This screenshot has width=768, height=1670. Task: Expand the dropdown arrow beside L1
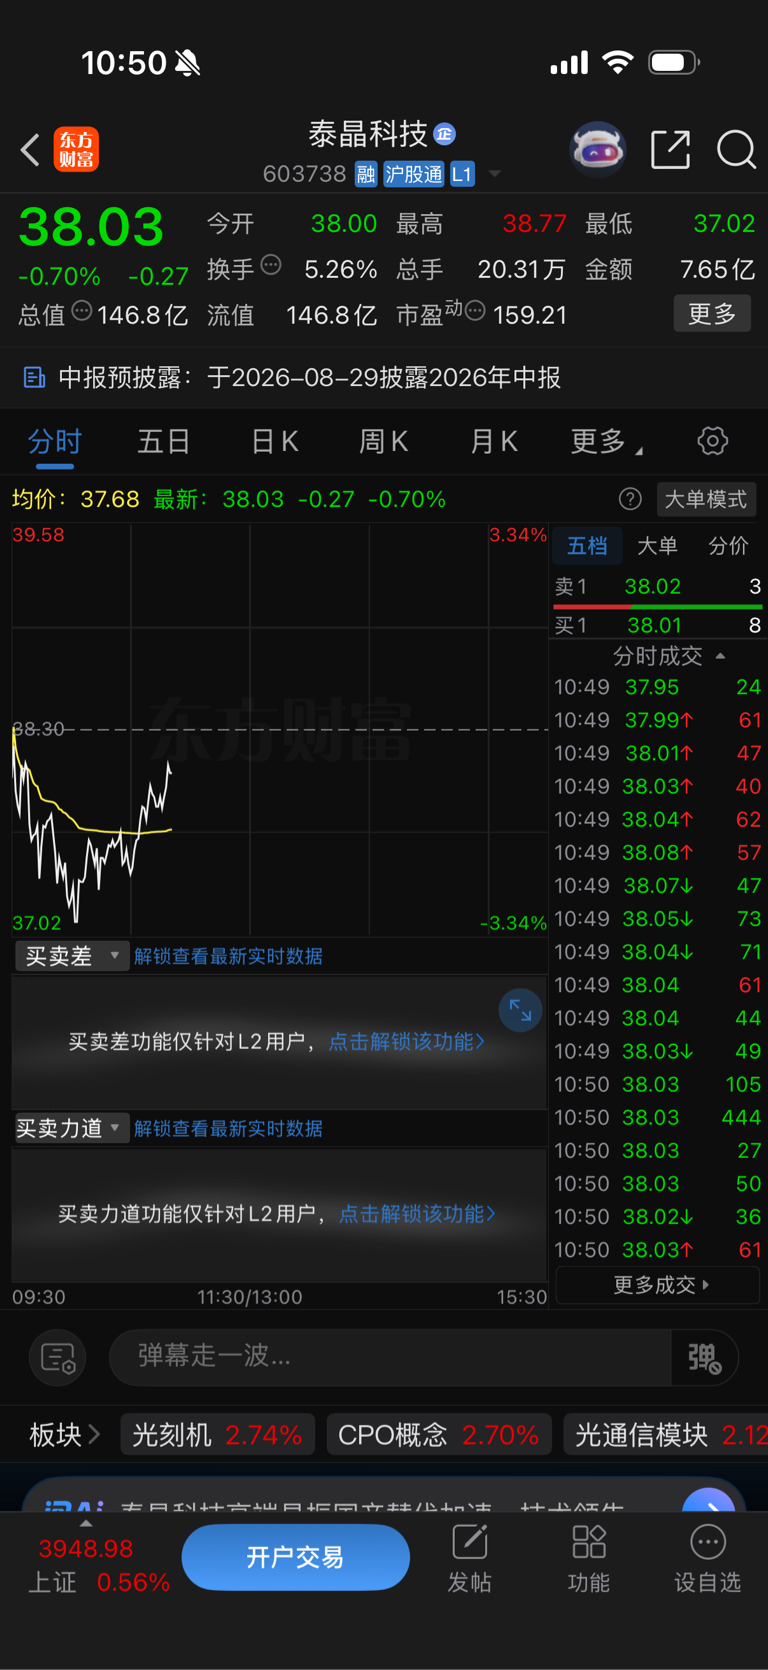coord(494,174)
